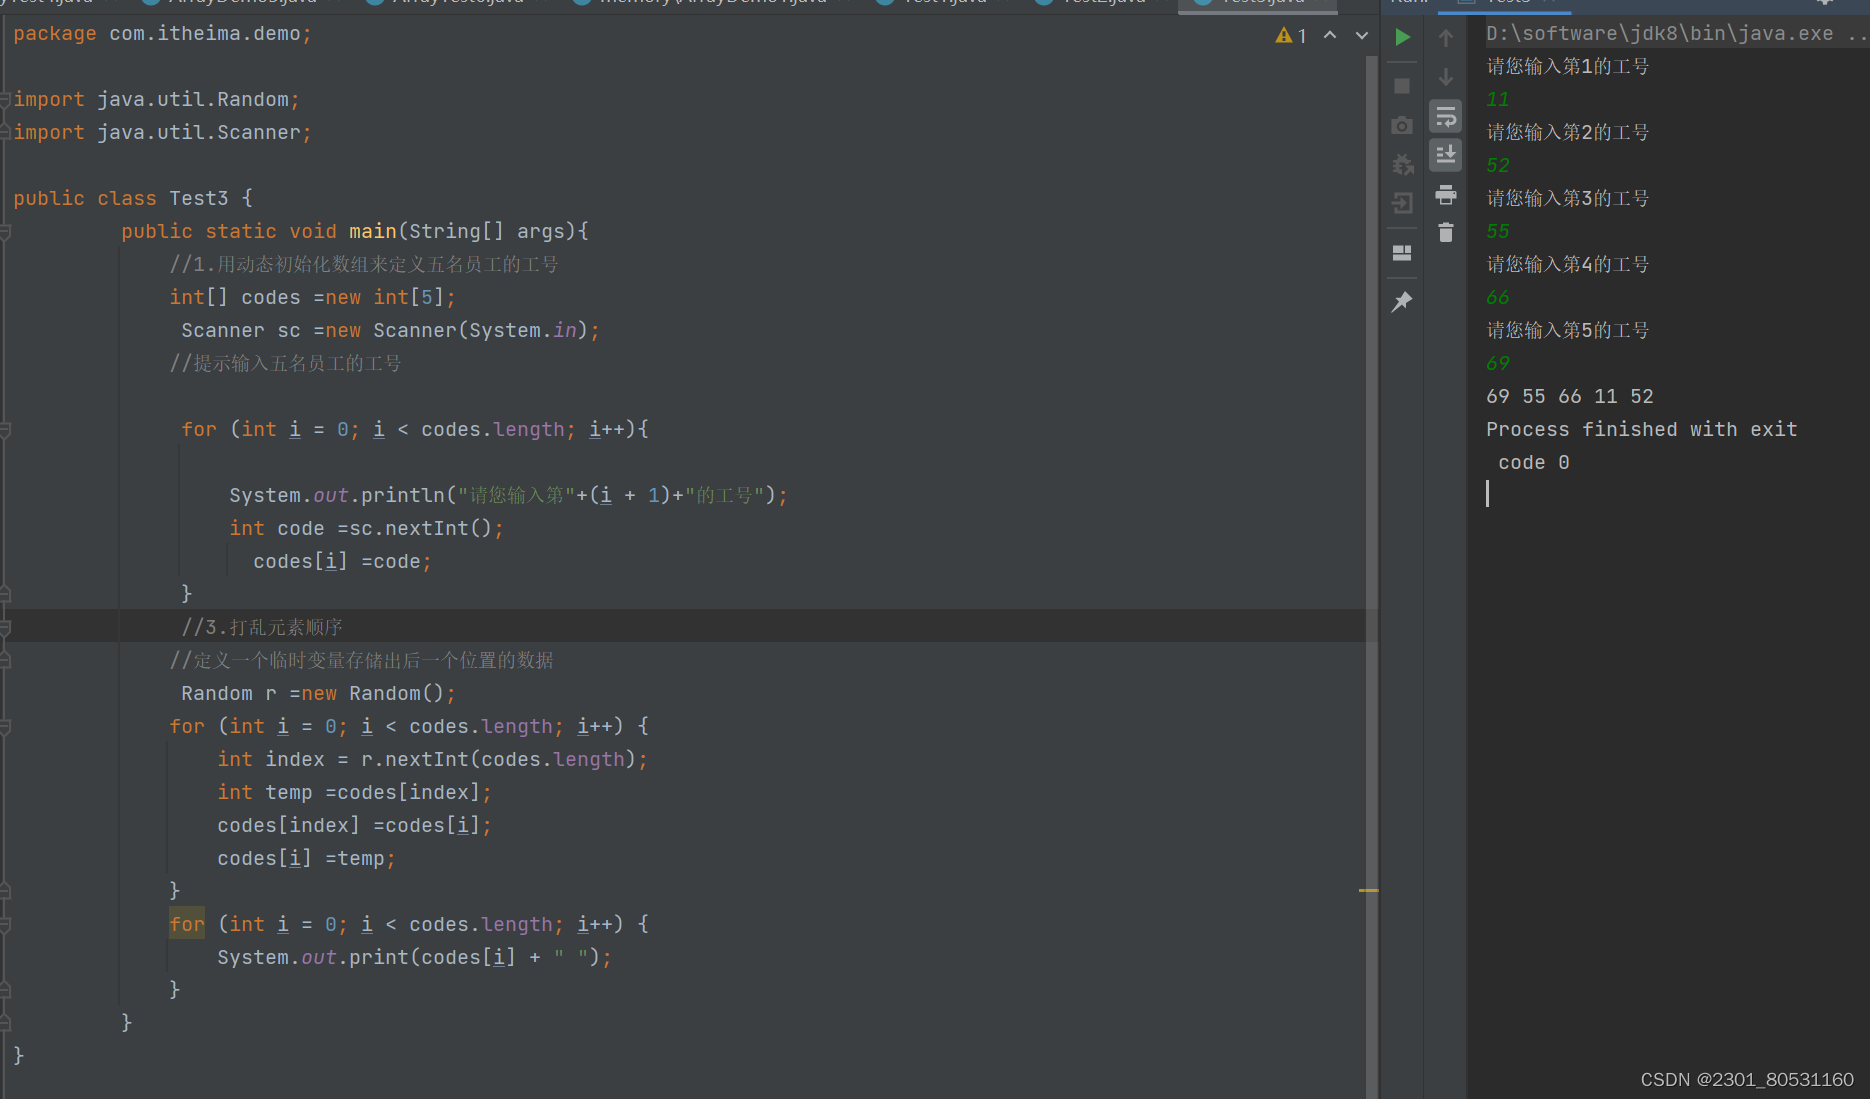Screen dimensions: 1870x1099
Task: Click the 'int temp =codes[index];' line
Action: pos(354,793)
